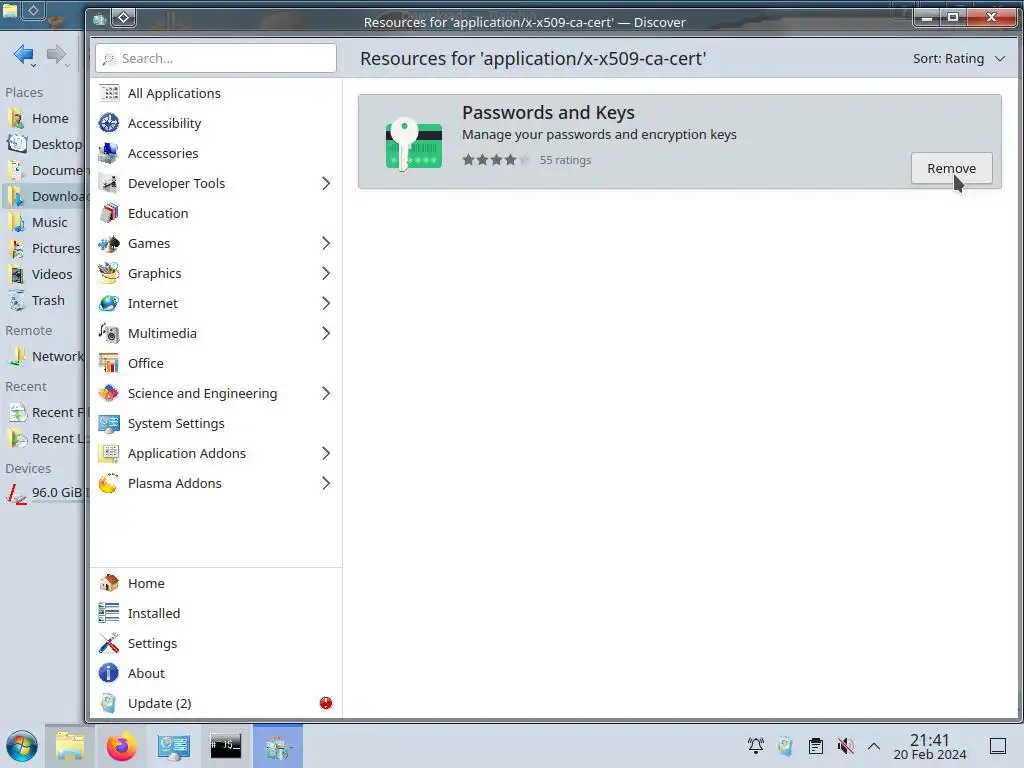Select Science and Engineering icon
This screenshot has height=768, width=1024.
(108, 394)
